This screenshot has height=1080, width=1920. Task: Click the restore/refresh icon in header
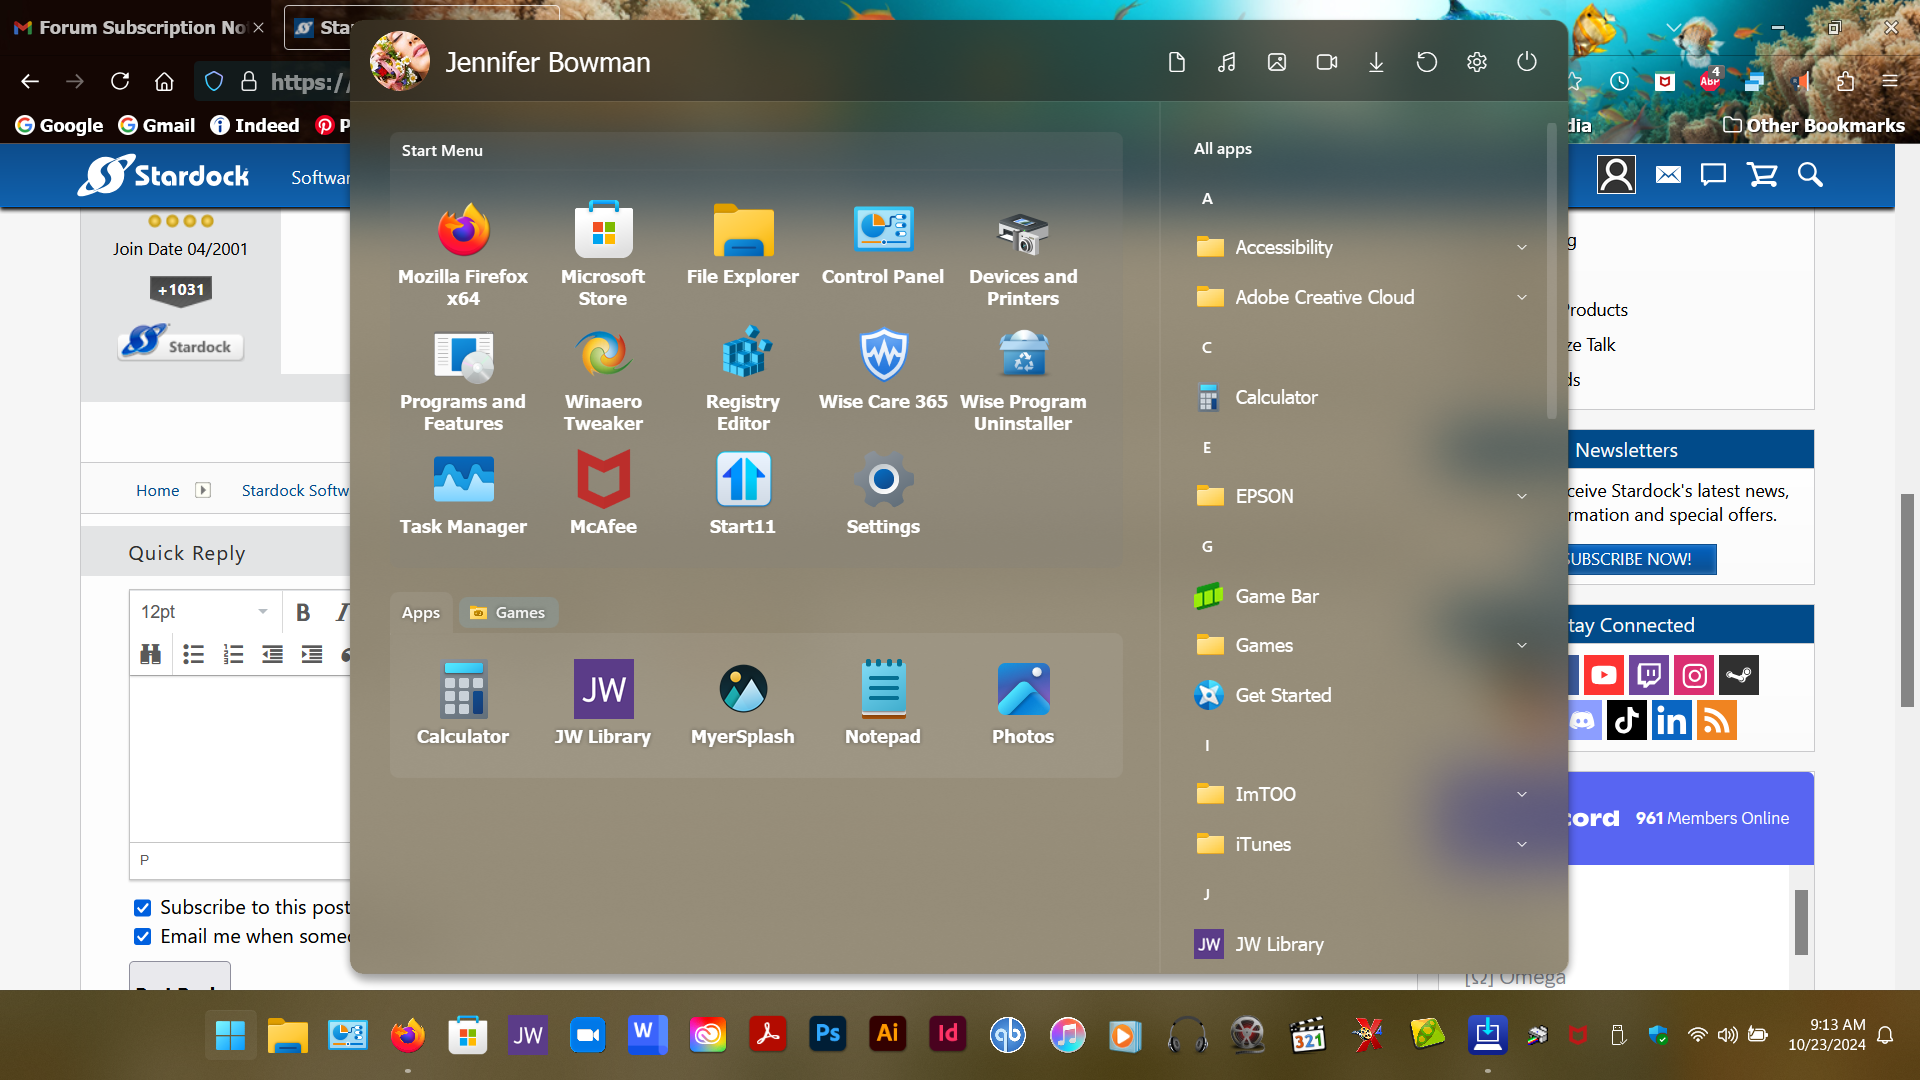click(x=1427, y=62)
